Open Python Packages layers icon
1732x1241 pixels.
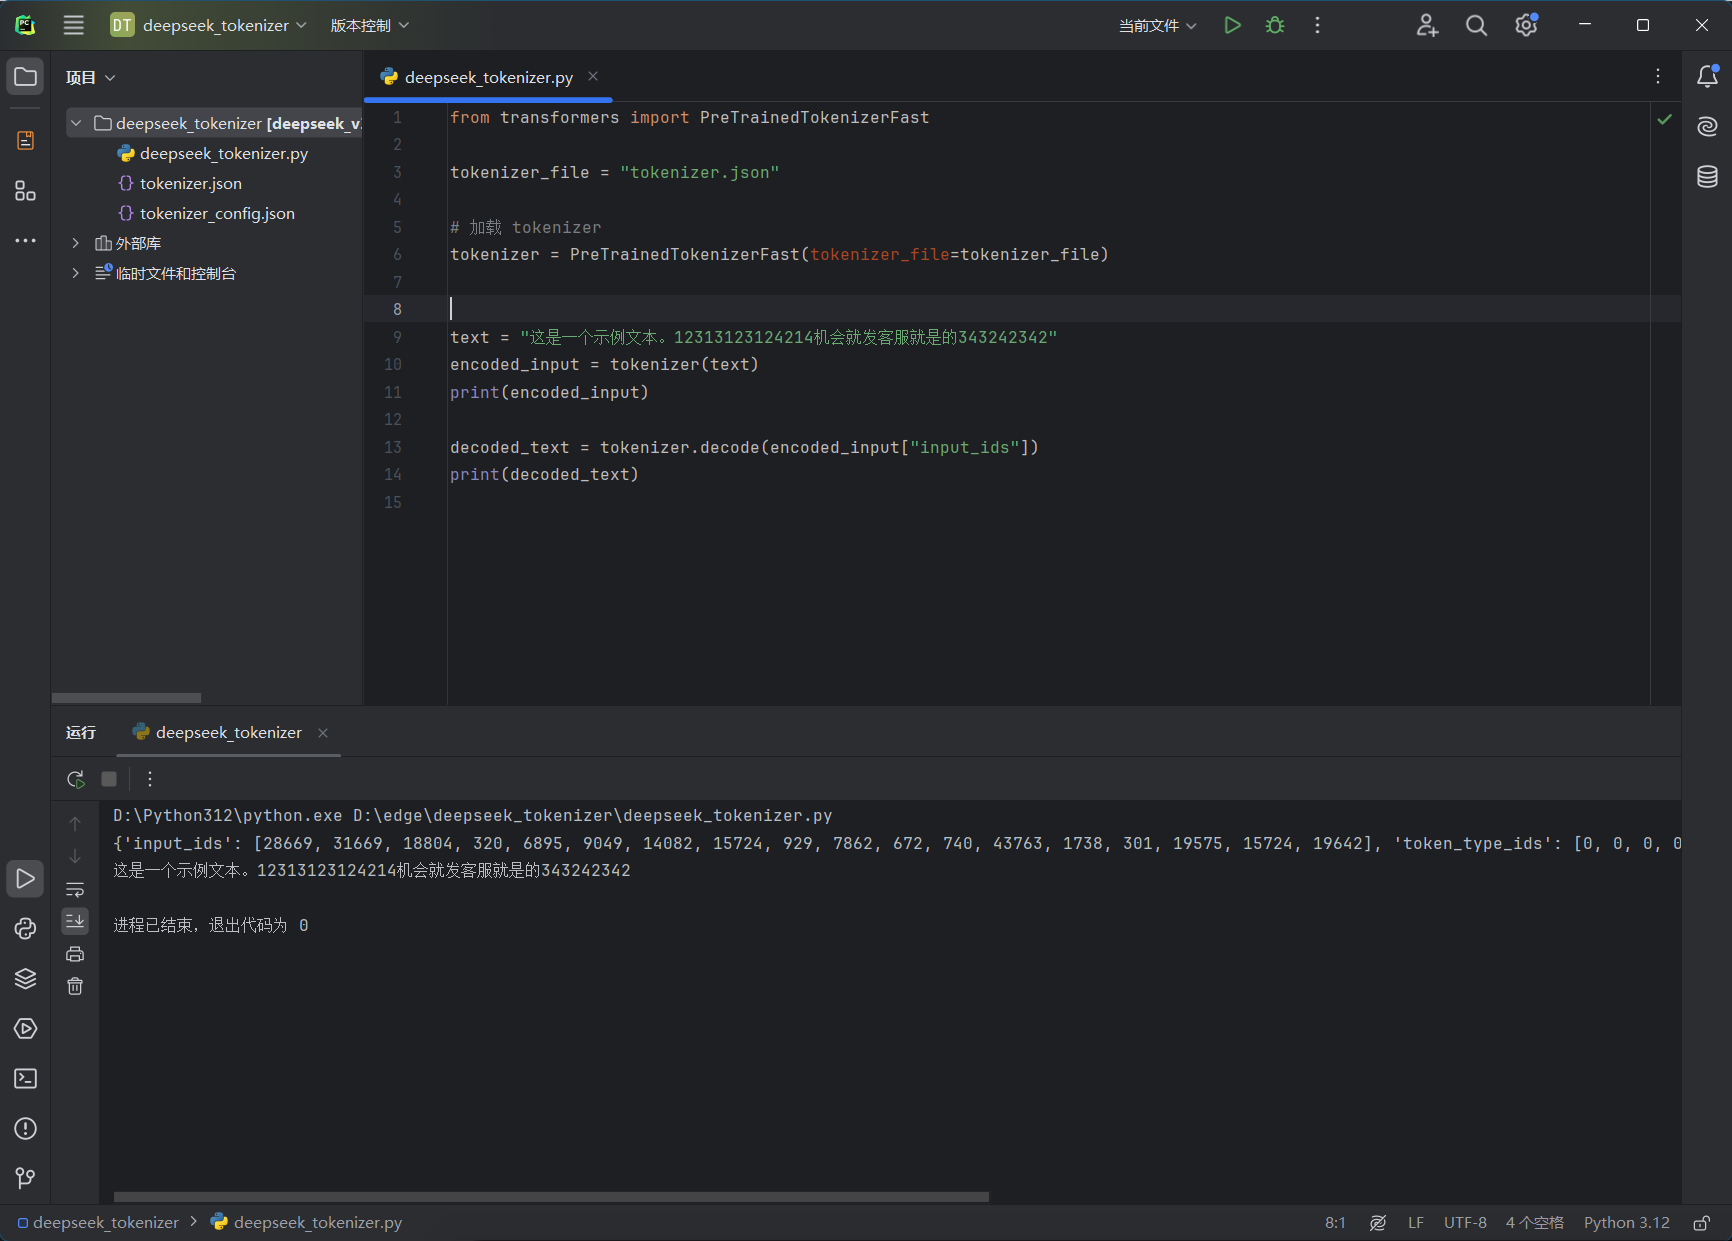(26, 978)
